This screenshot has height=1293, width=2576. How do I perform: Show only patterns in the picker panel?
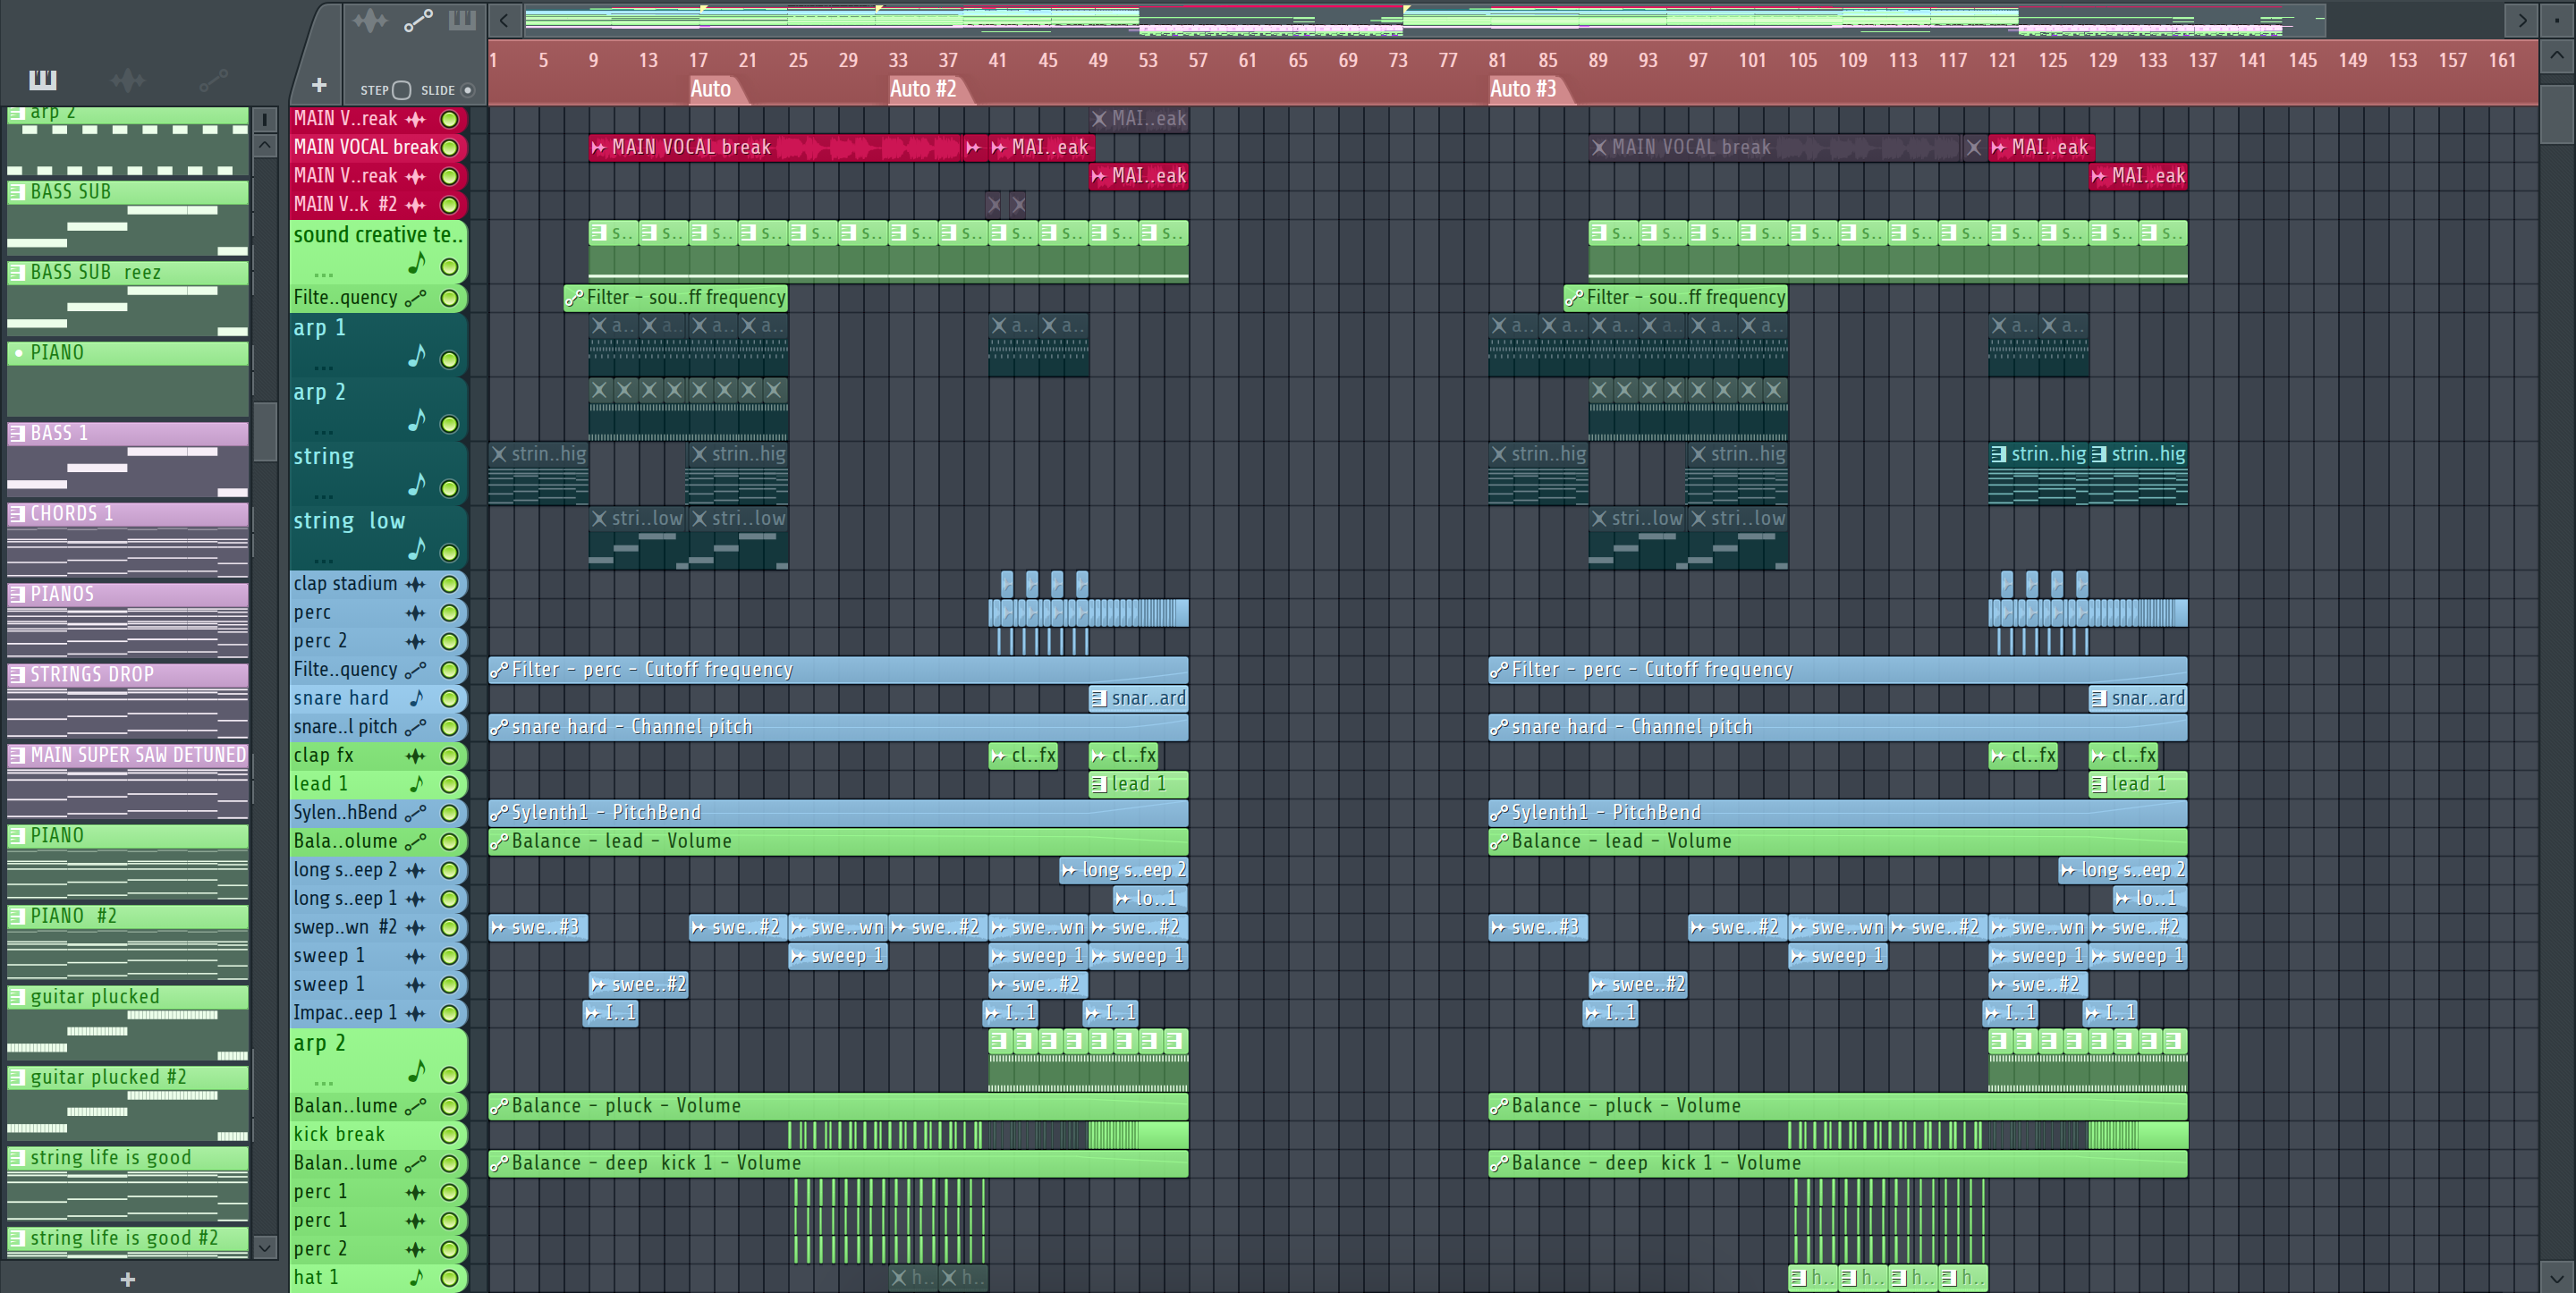43,80
